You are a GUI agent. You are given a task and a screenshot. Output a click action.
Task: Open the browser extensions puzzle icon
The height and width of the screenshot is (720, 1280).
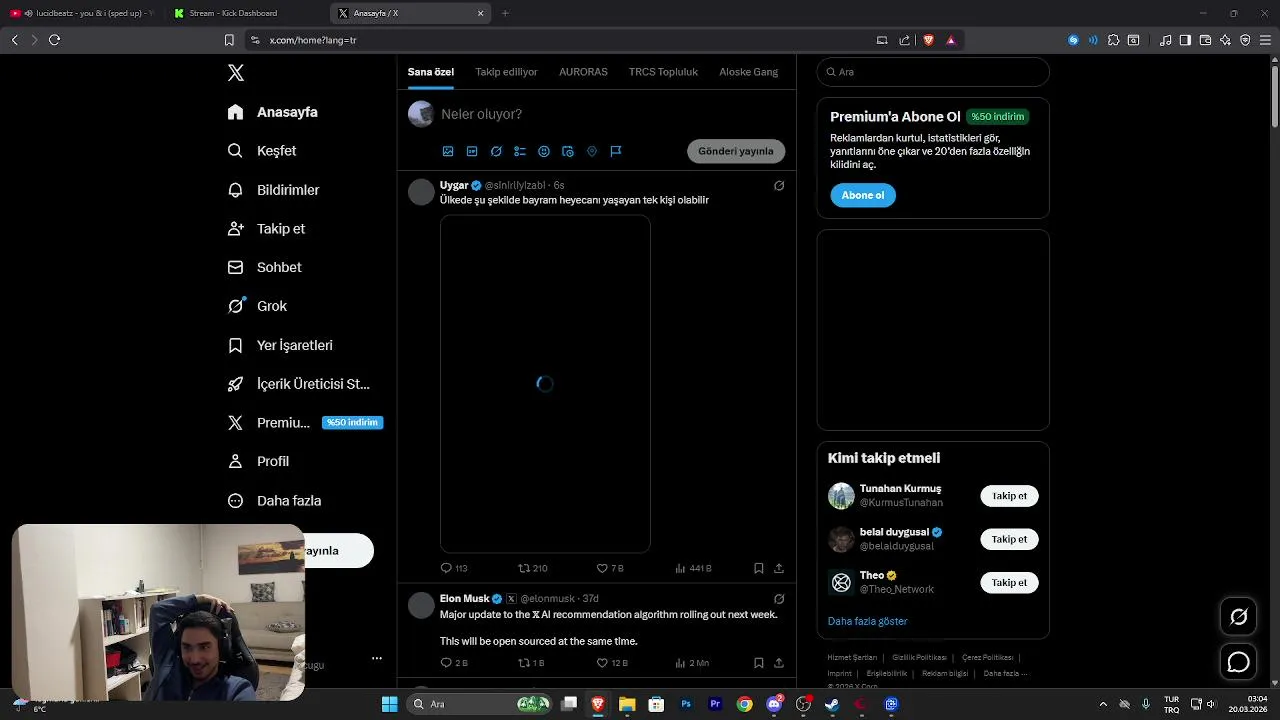(x=1113, y=40)
